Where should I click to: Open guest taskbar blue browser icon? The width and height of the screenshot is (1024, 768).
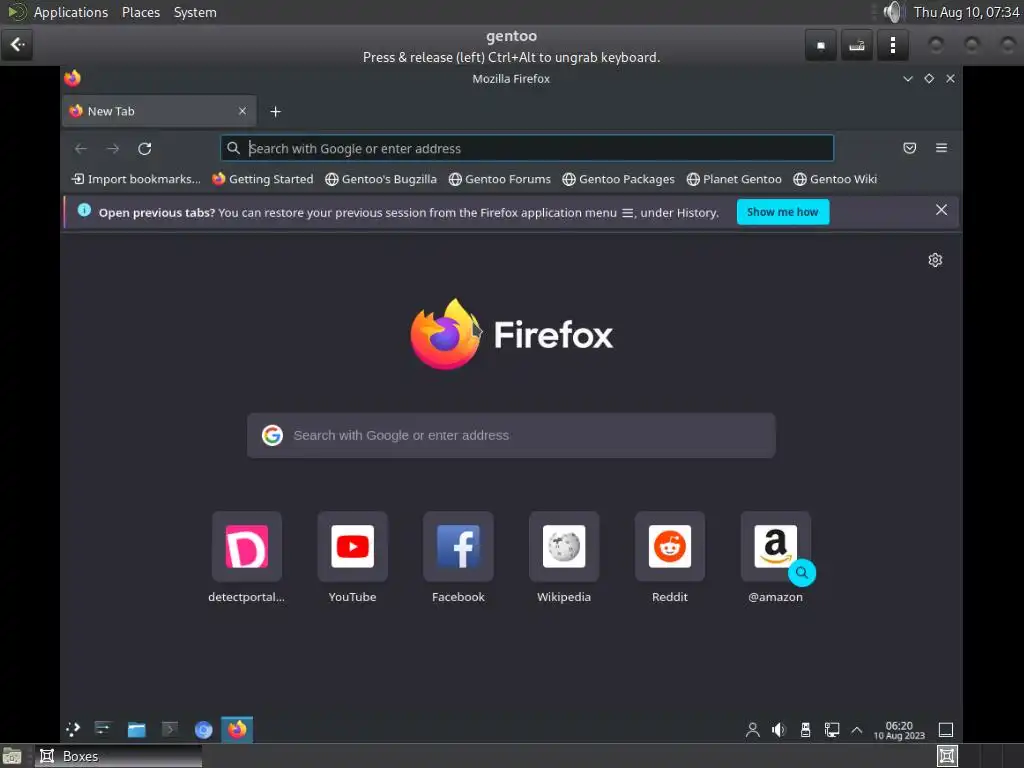pos(204,729)
